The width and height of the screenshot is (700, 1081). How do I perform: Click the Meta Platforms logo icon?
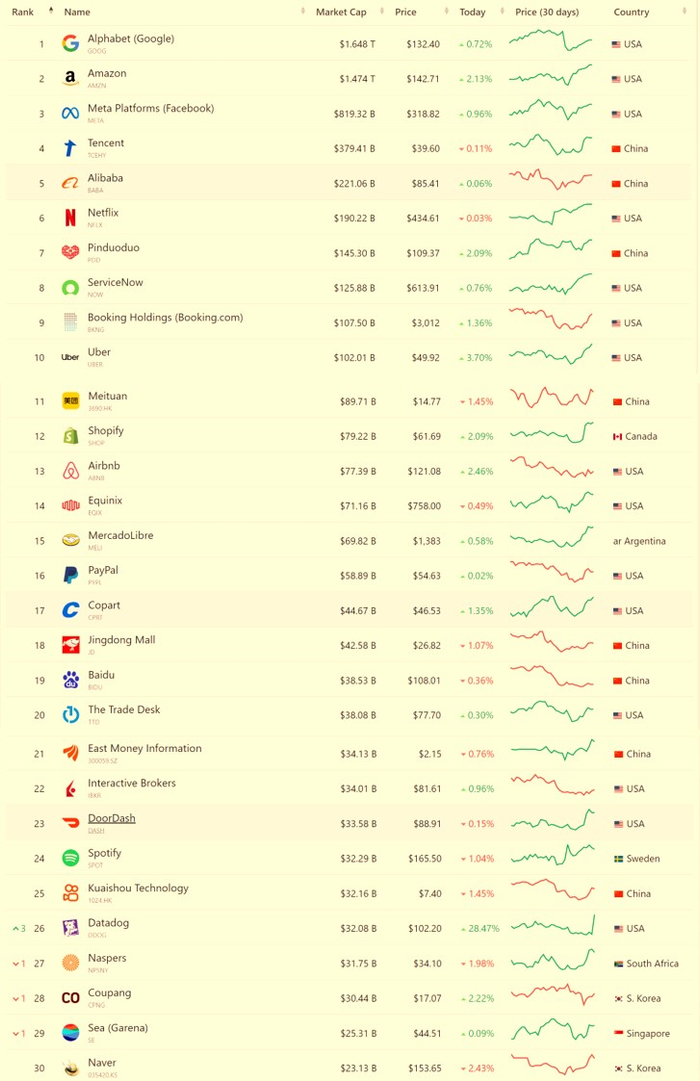(70, 114)
